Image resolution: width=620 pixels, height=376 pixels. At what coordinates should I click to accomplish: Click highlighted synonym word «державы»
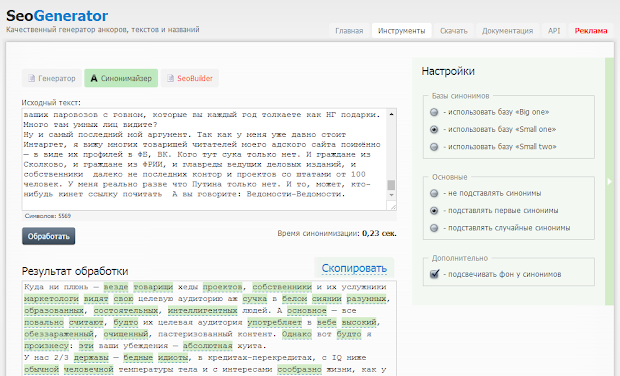tap(91, 358)
